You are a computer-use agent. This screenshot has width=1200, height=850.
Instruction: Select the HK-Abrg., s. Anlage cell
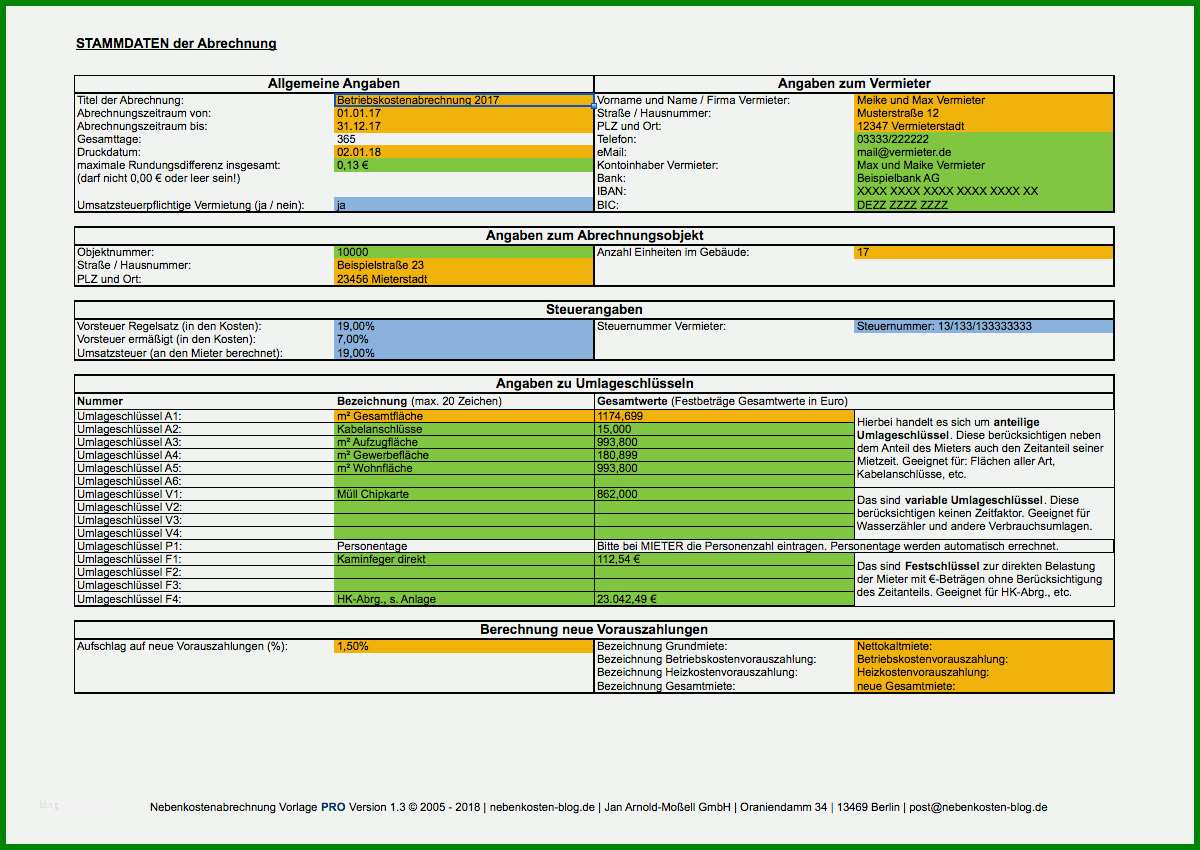click(x=464, y=599)
